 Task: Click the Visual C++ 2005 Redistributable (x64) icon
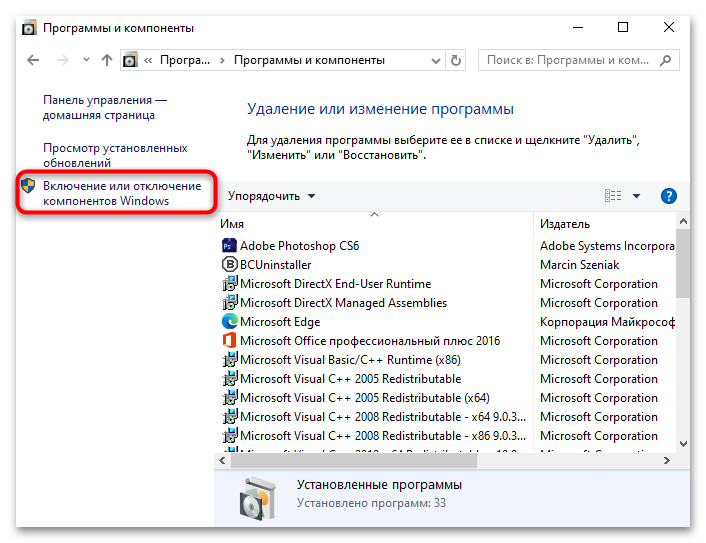tap(230, 398)
